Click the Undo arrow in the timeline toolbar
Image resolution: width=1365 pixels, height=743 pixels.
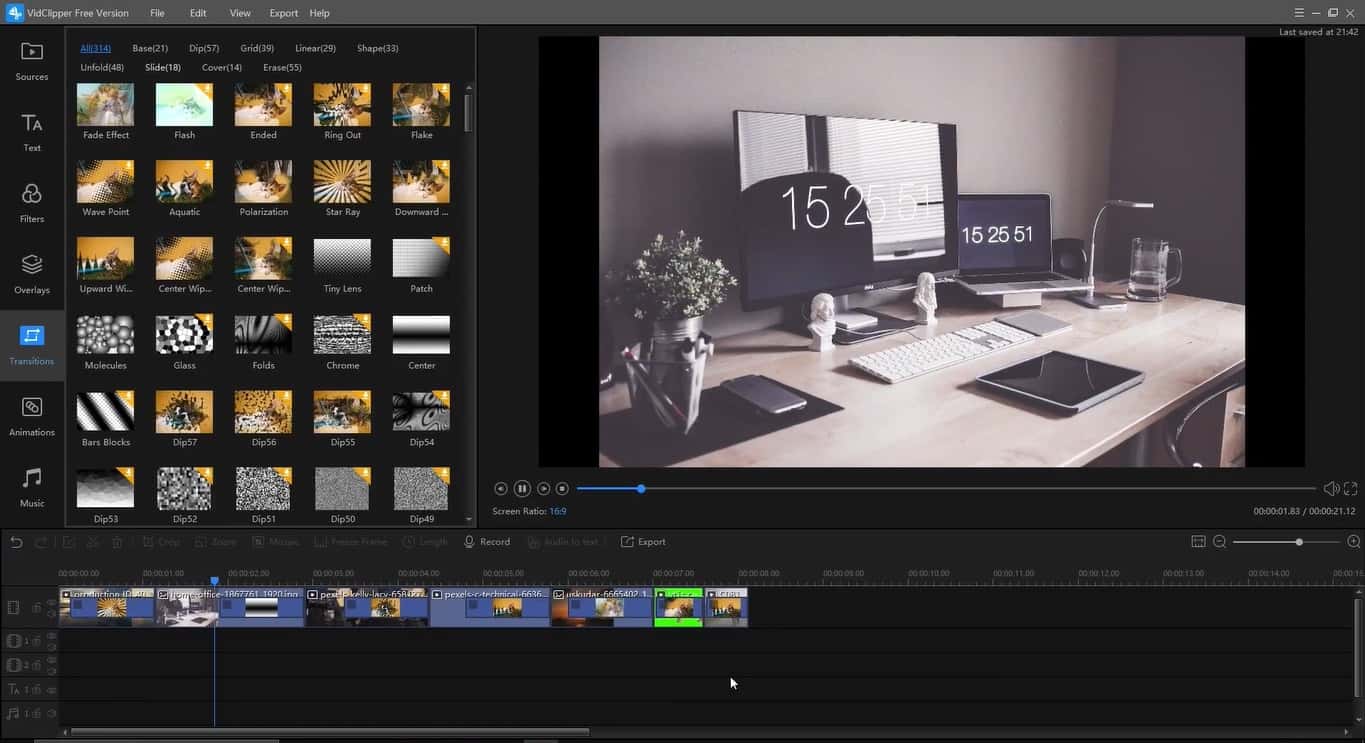tap(16, 542)
